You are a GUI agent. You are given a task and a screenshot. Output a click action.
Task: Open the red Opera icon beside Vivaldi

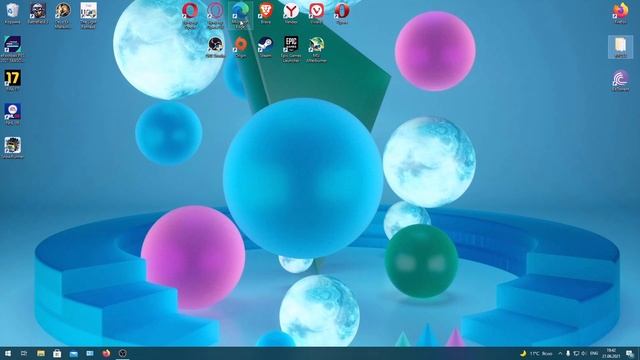342,13
